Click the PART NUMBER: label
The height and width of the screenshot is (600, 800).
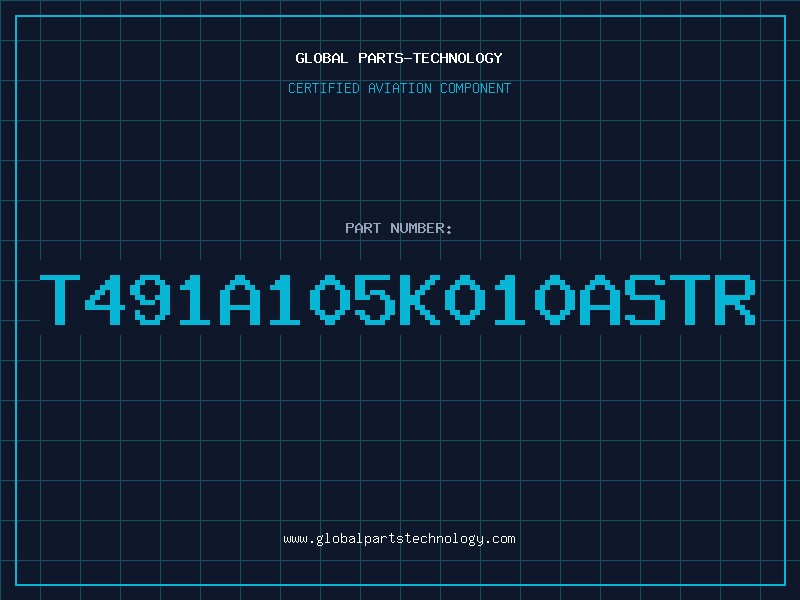point(398,228)
